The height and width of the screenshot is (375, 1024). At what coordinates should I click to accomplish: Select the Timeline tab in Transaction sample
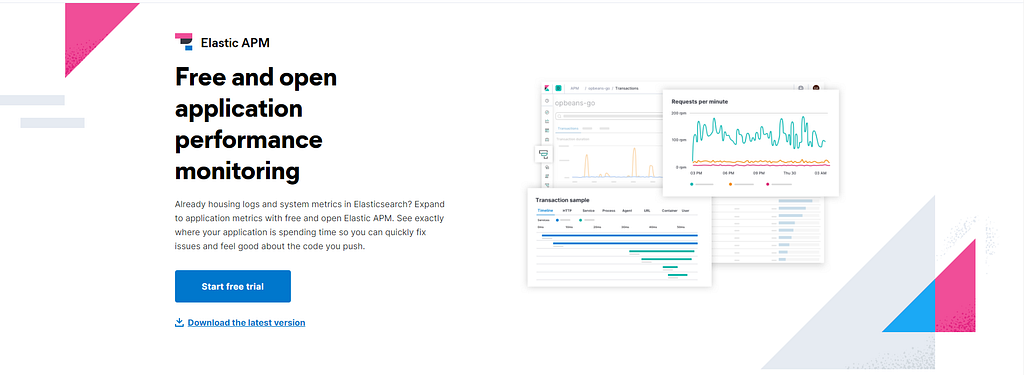tap(545, 211)
